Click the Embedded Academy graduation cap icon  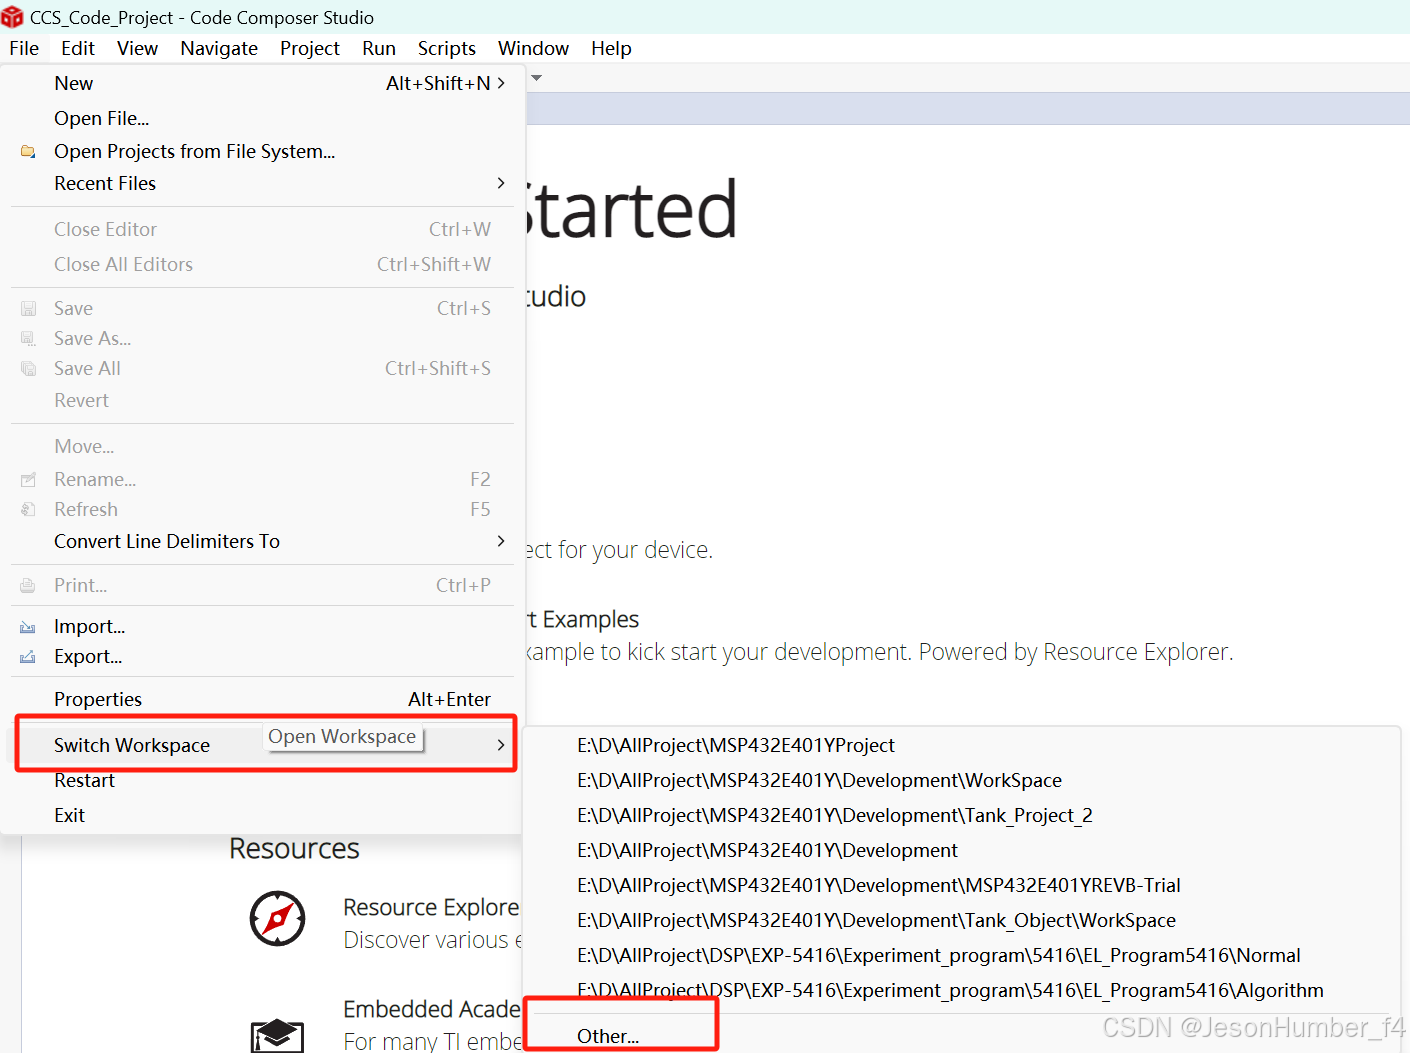pyautogui.click(x=277, y=1035)
